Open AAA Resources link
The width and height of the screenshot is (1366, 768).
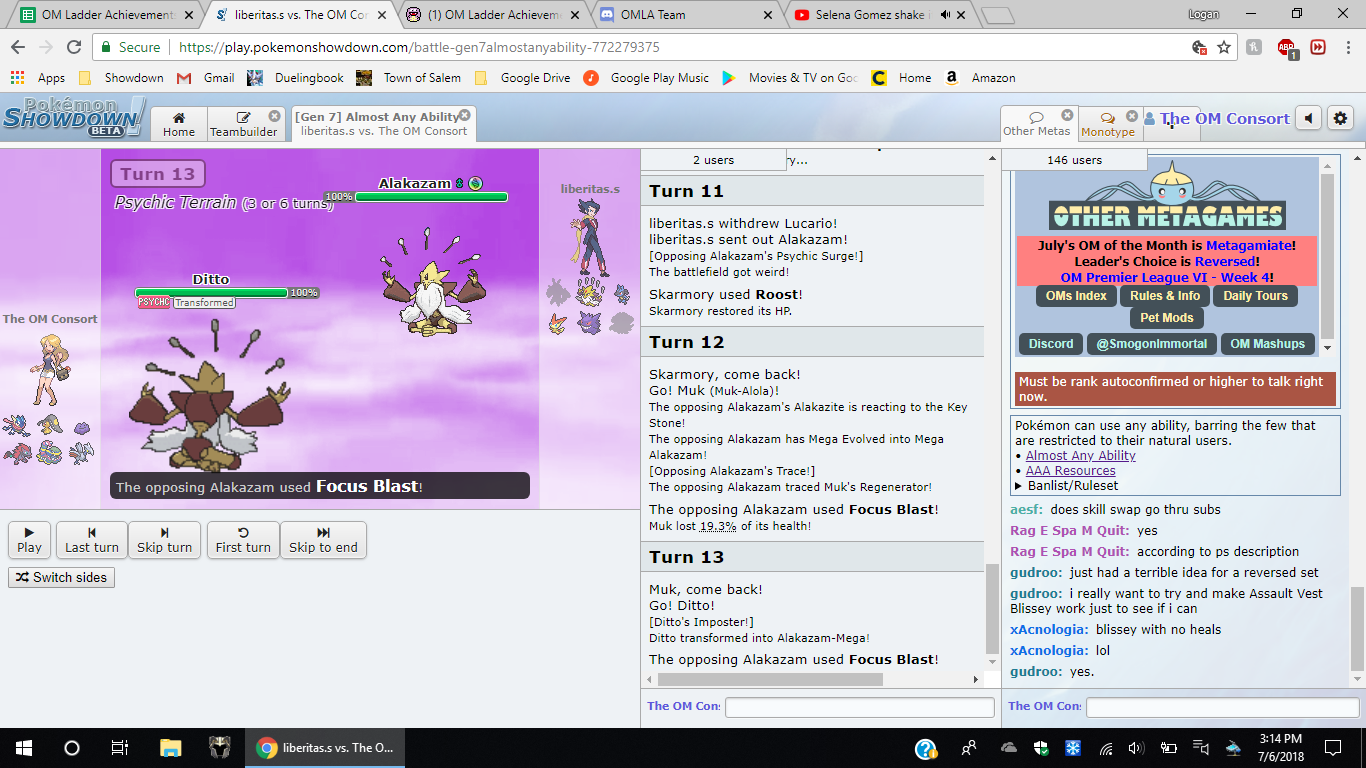pyautogui.click(x=1070, y=471)
